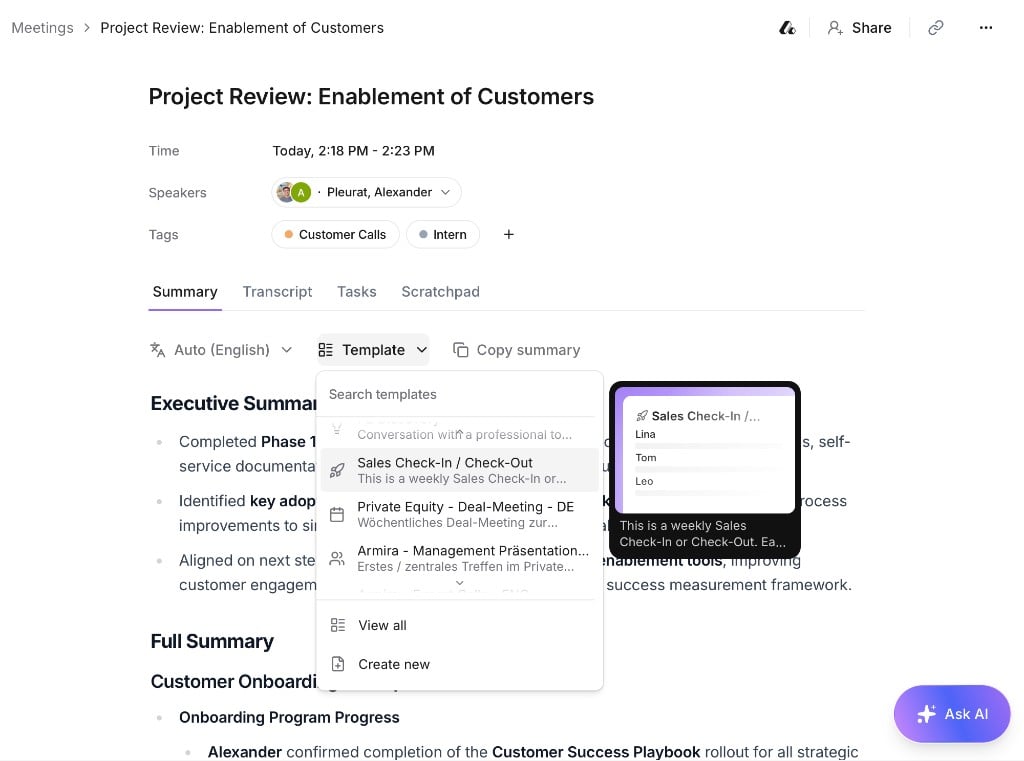This screenshot has height=761, width=1024.
Task: Click the Share button
Action: [859, 27]
